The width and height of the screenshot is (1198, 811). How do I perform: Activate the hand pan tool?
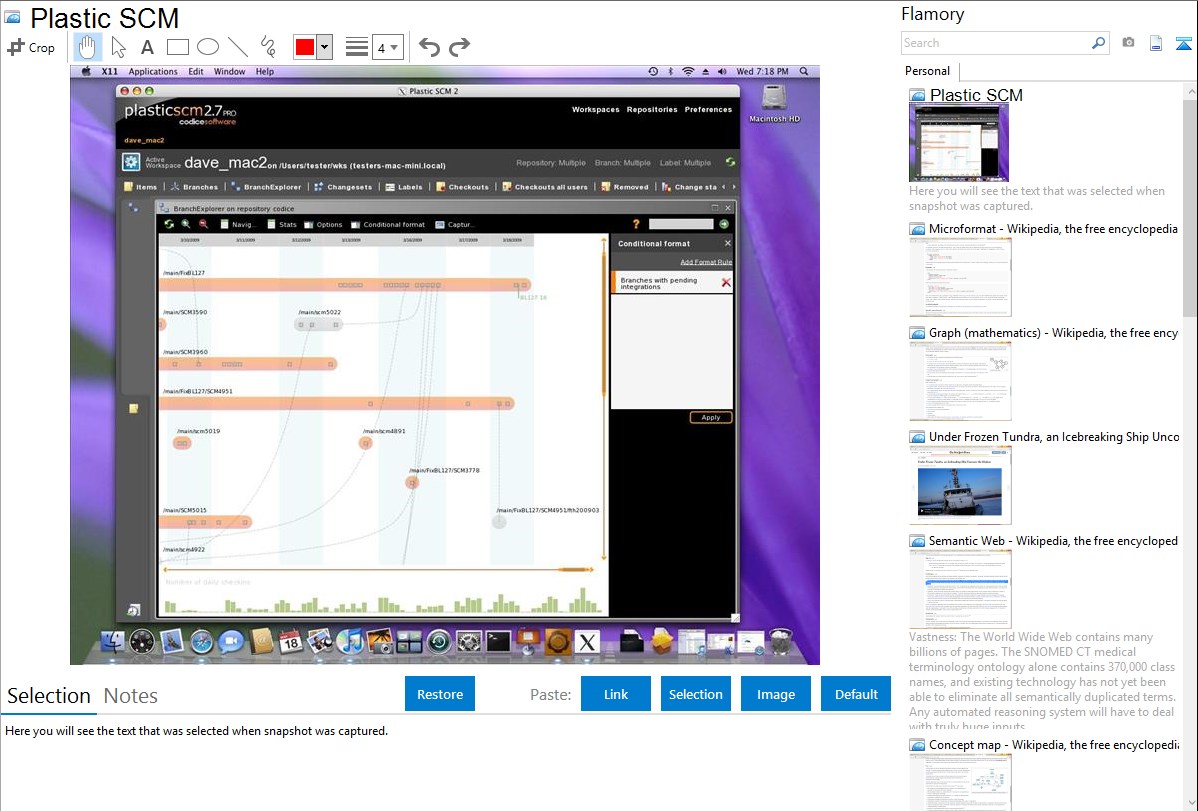tap(87, 47)
